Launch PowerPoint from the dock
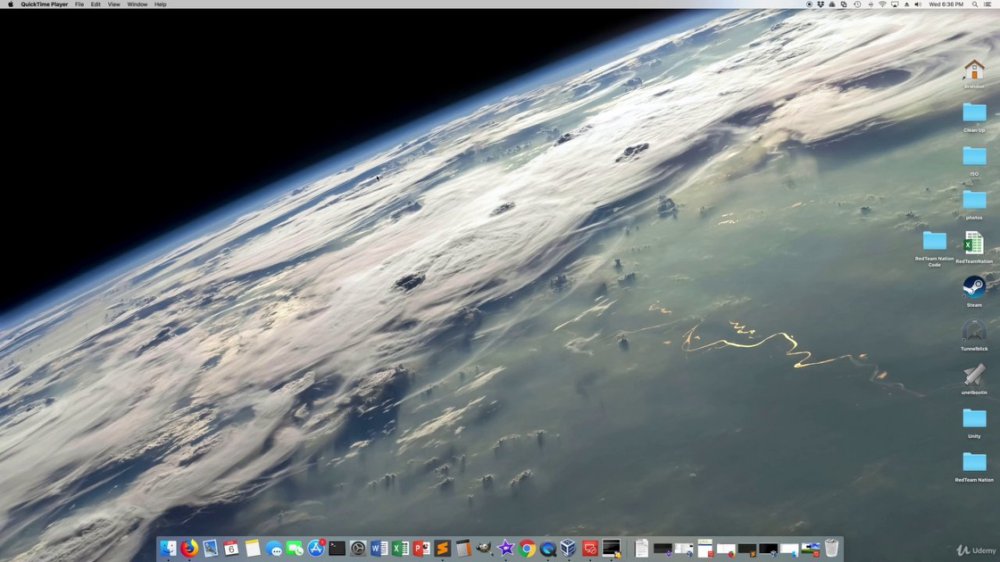 point(421,548)
